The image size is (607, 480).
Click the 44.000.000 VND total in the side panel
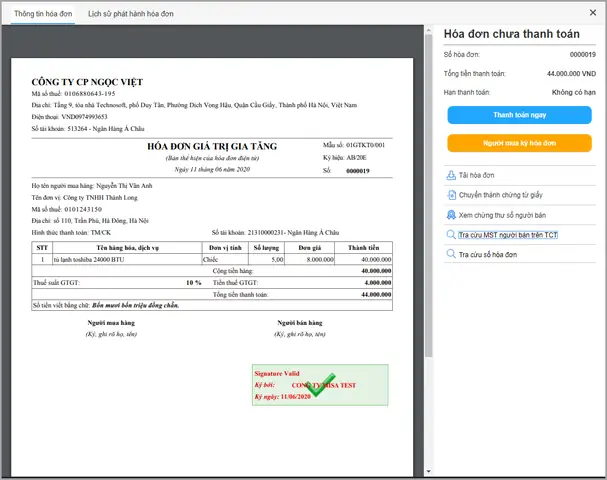[559, 74]
